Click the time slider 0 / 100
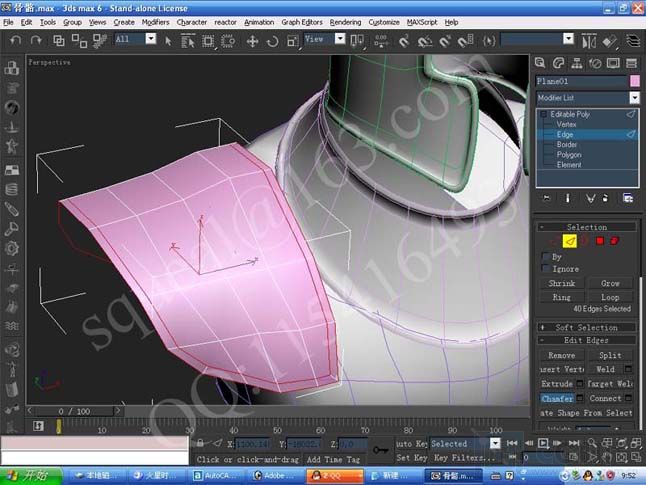The height and width of the screenshot is (485, 646). 74,411
